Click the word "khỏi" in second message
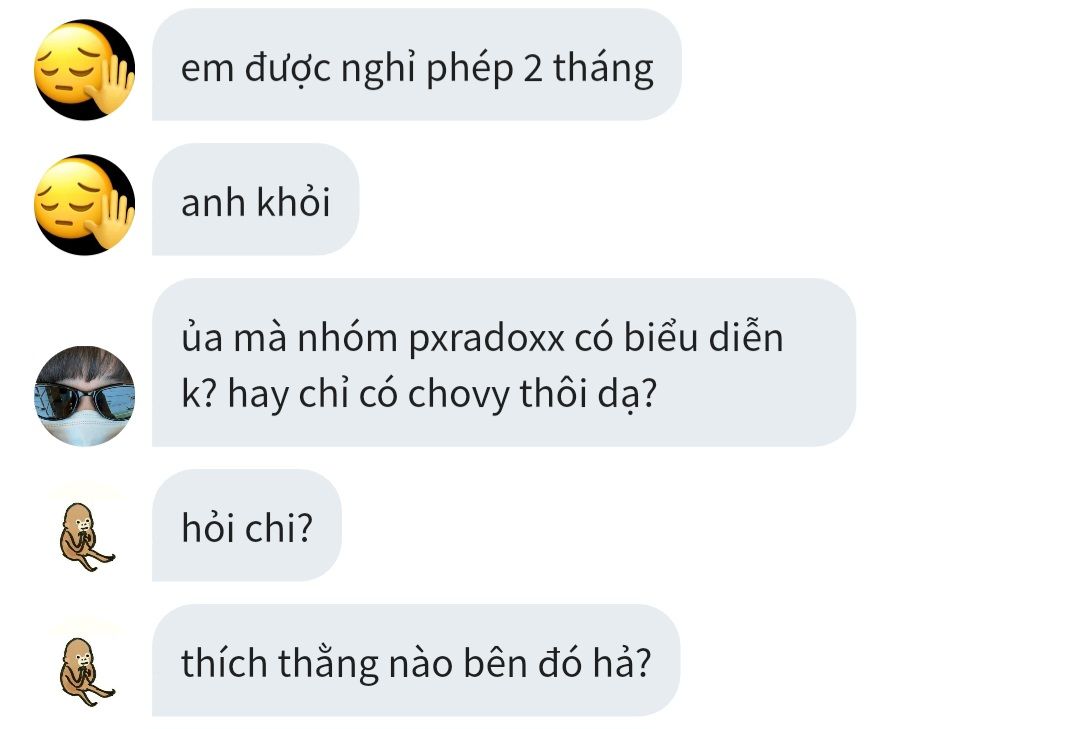Image resolution: width=1080 pixels, height=729 pixels. click(x=293, y=201)
